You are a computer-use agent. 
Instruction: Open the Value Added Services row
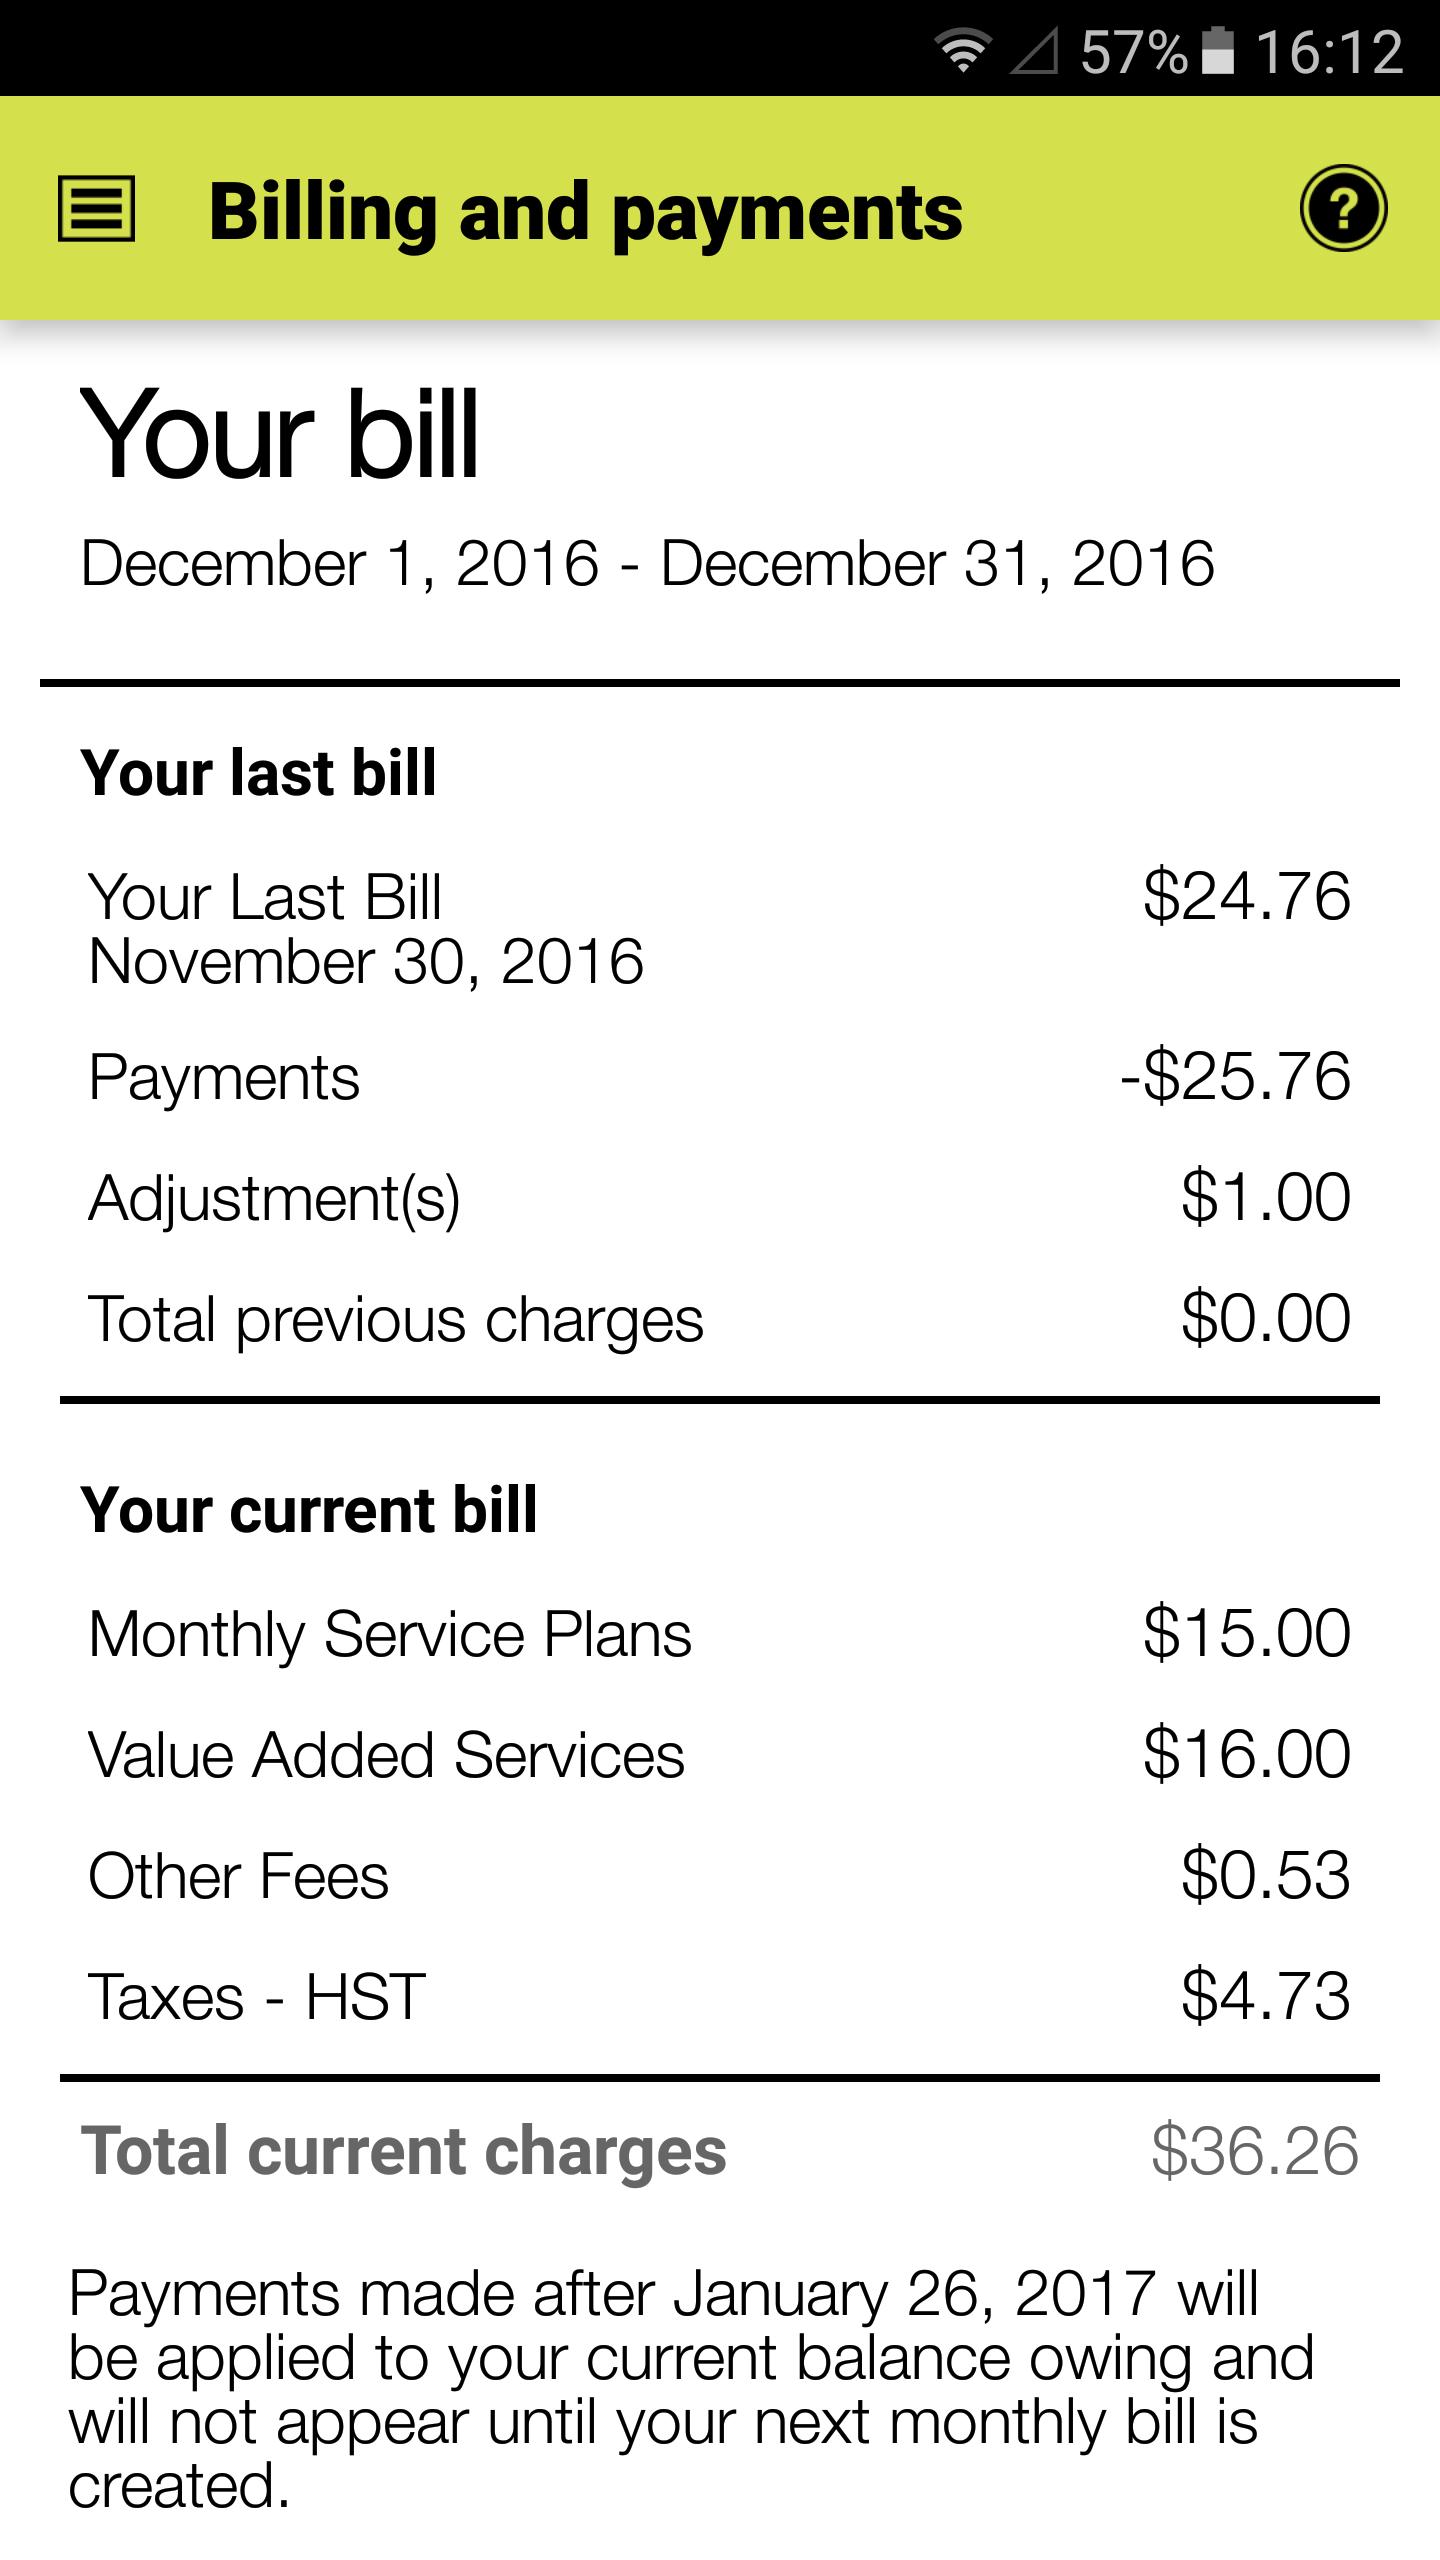pos(719,1755)
